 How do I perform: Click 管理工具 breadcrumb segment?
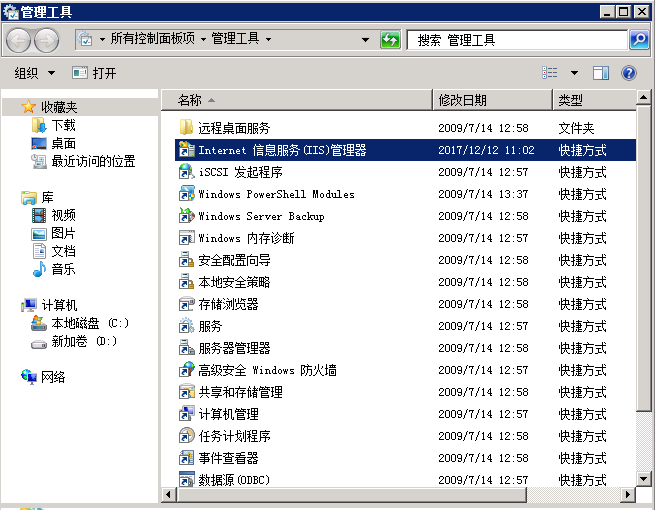[235, 39]
